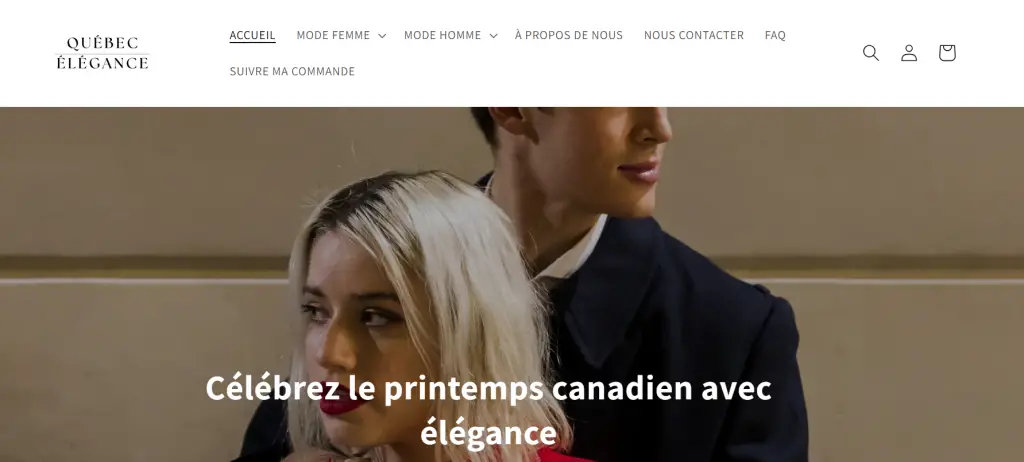Image resolution: width=1024 pixels, height=462 pixels.
Task: Expand the Mode Femme chevron arrow
Action: pyautogui.click(x=382, y=35)
